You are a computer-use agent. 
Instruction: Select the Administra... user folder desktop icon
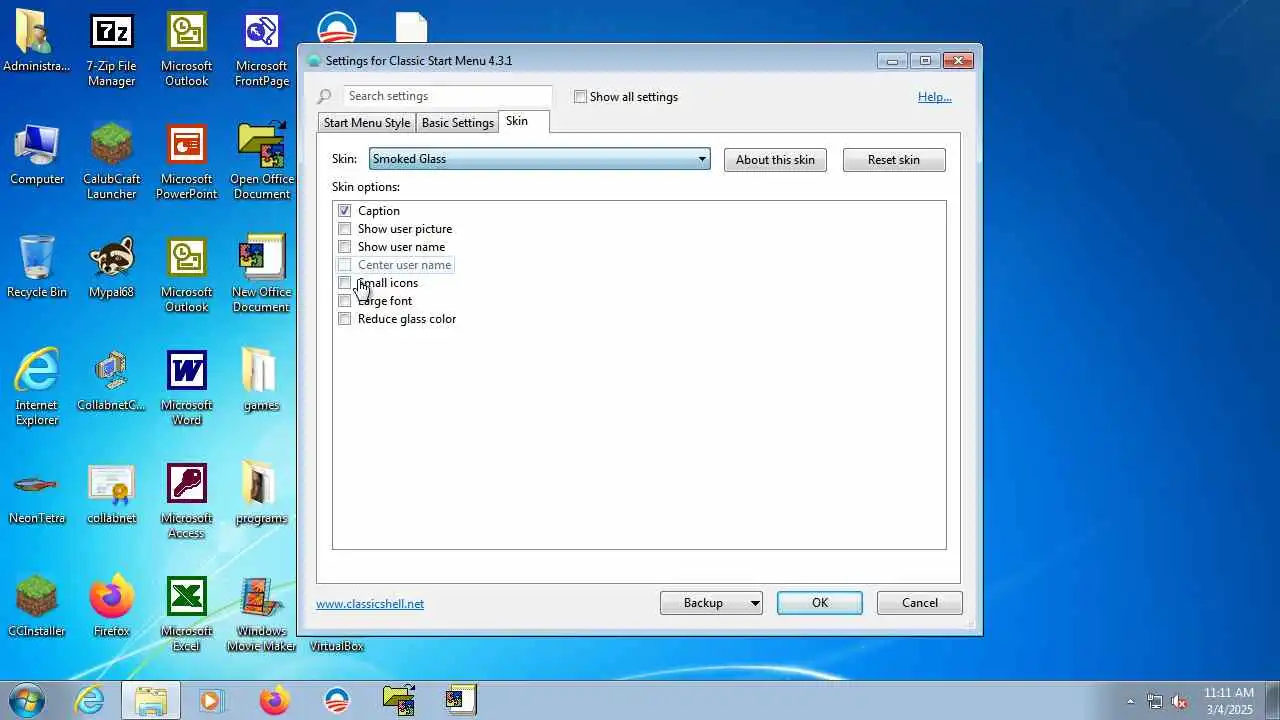[x=37, y=42]
